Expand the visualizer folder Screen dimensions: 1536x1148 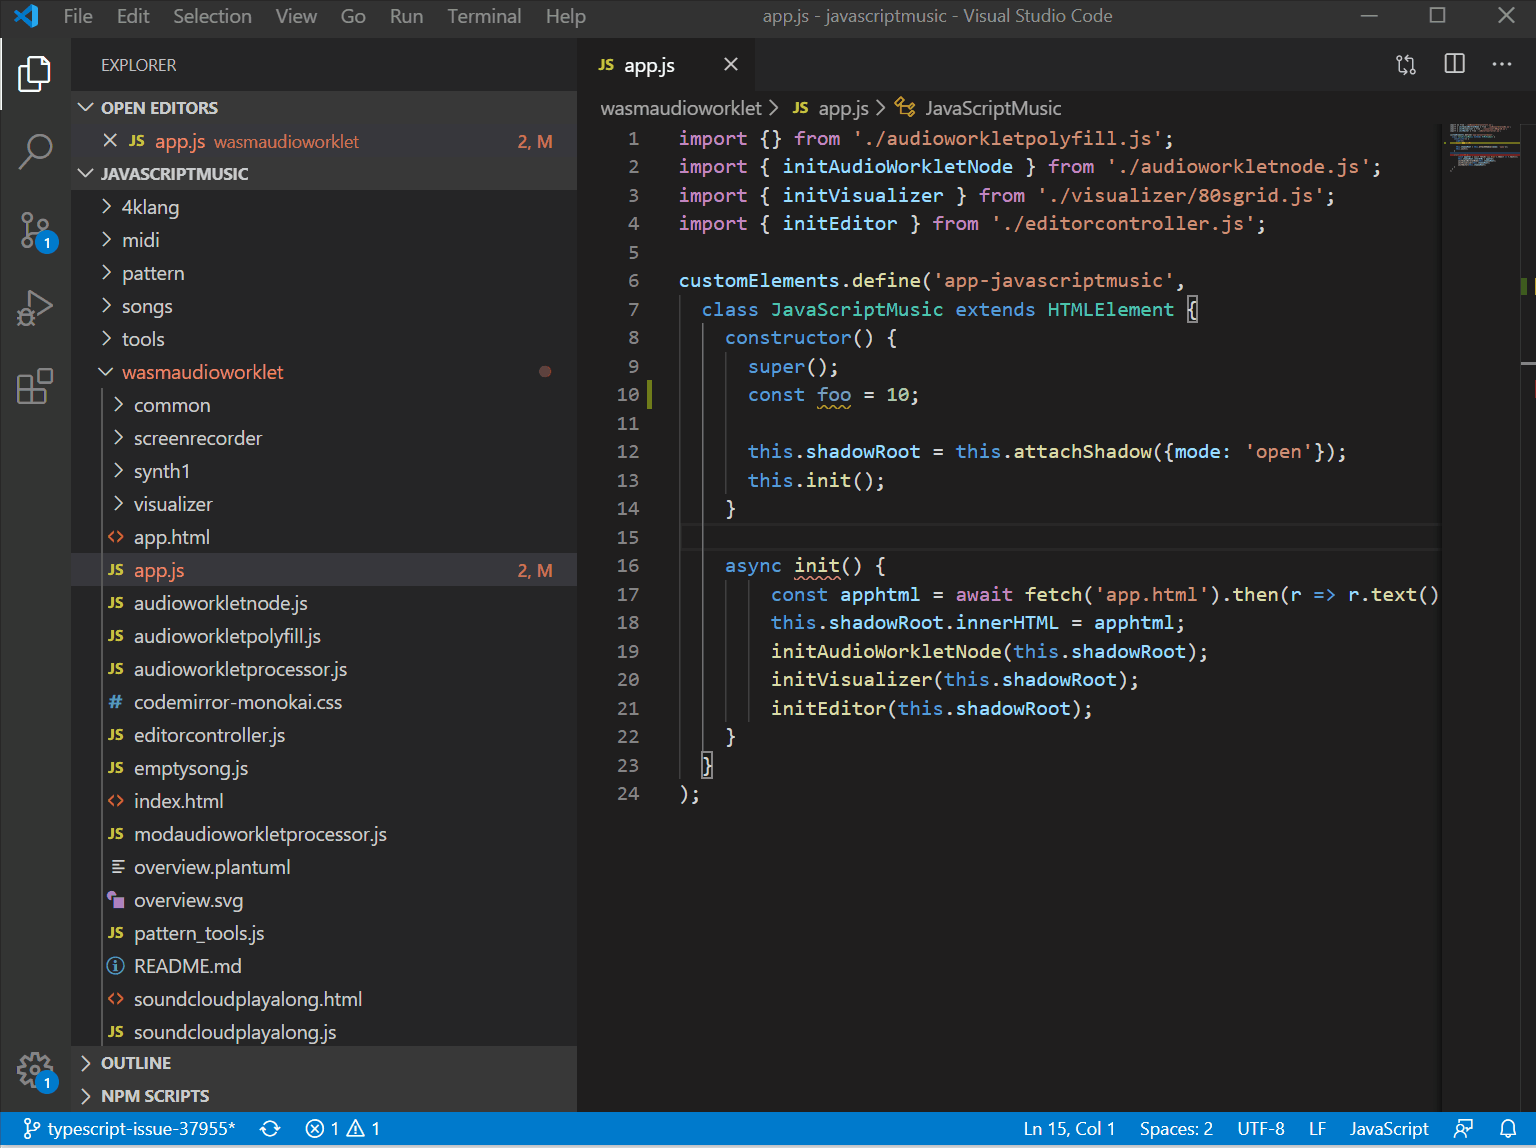tap(324, 504)
